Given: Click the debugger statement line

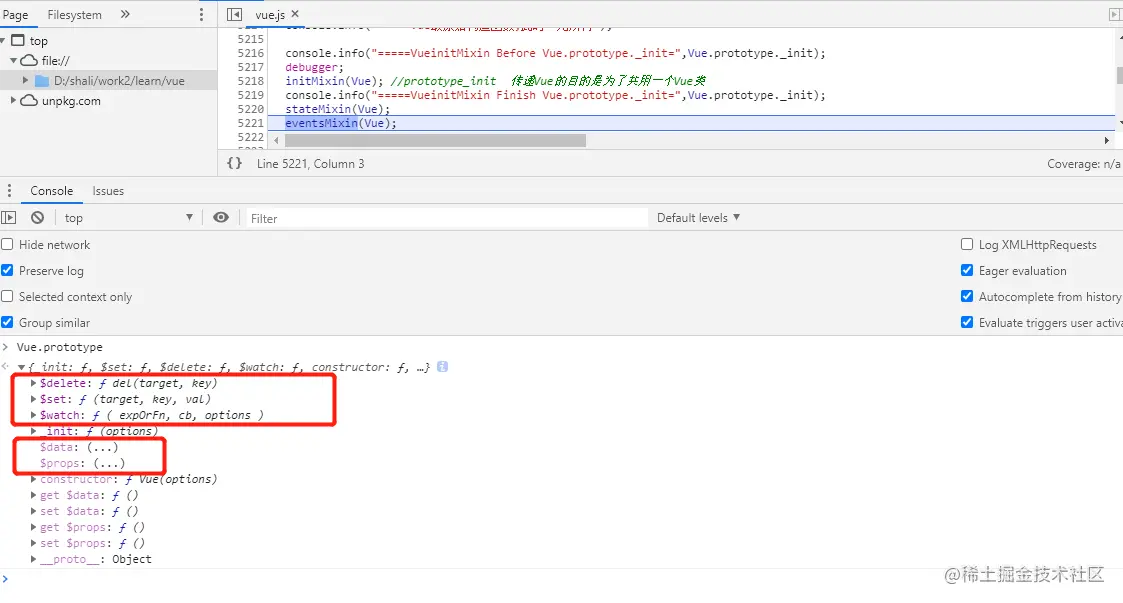Looking at the screenshot, I should [314, 67].
